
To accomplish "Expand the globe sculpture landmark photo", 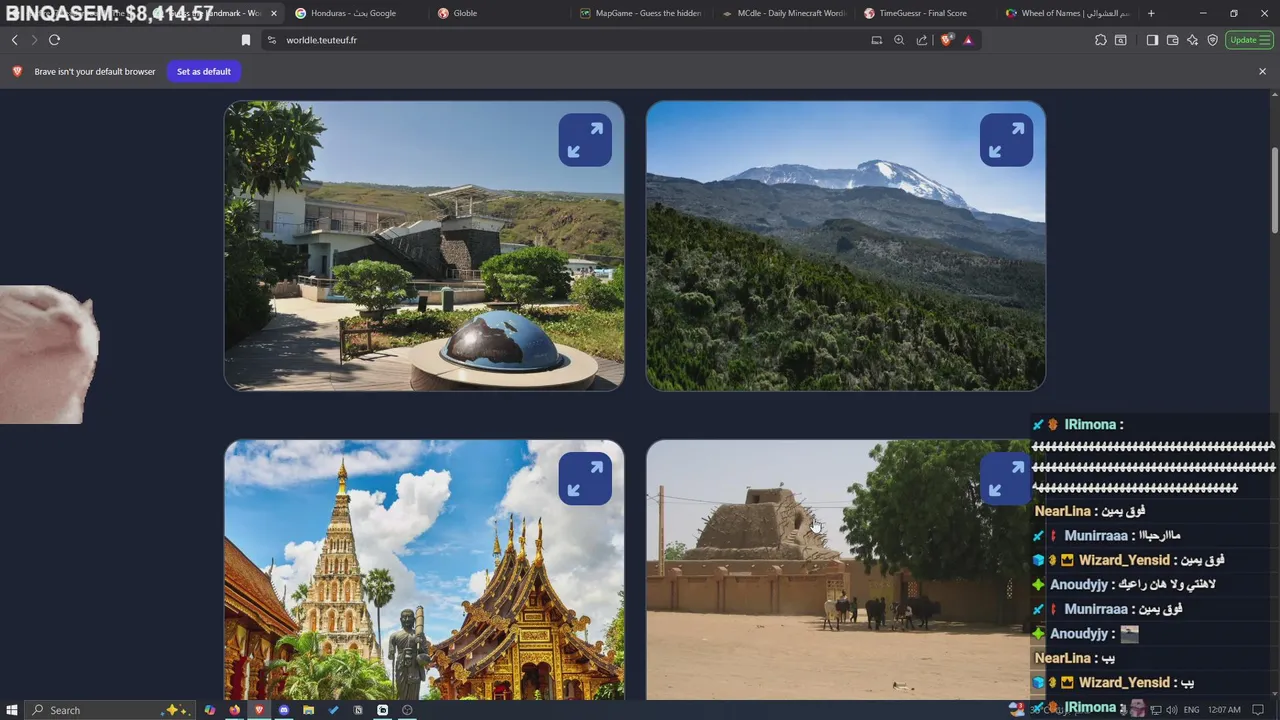I will coord(585,140).
